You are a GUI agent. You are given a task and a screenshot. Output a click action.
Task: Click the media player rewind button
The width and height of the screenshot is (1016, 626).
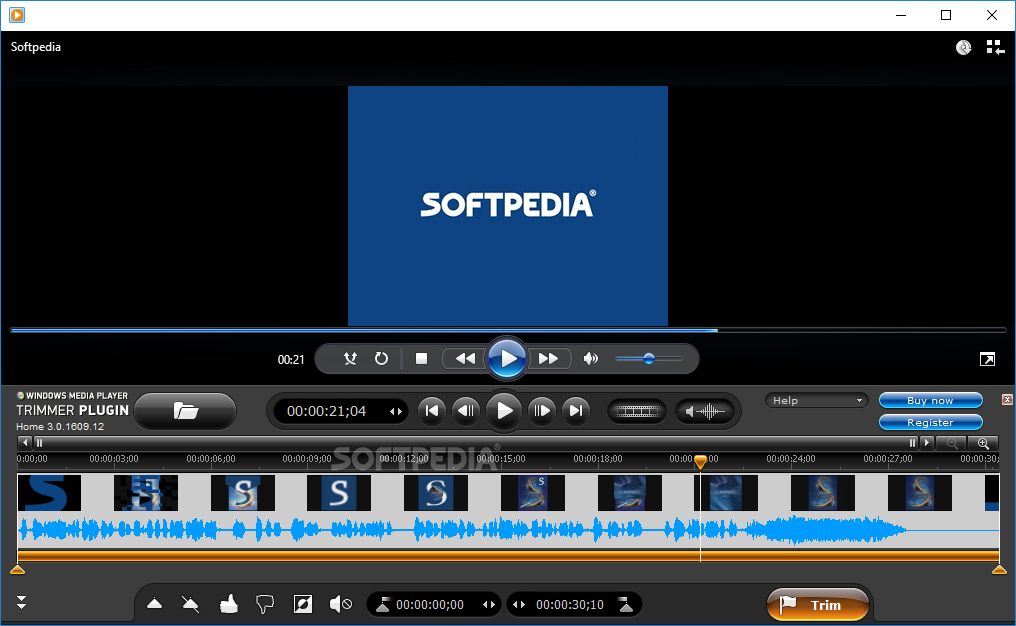tap(465, 358)
